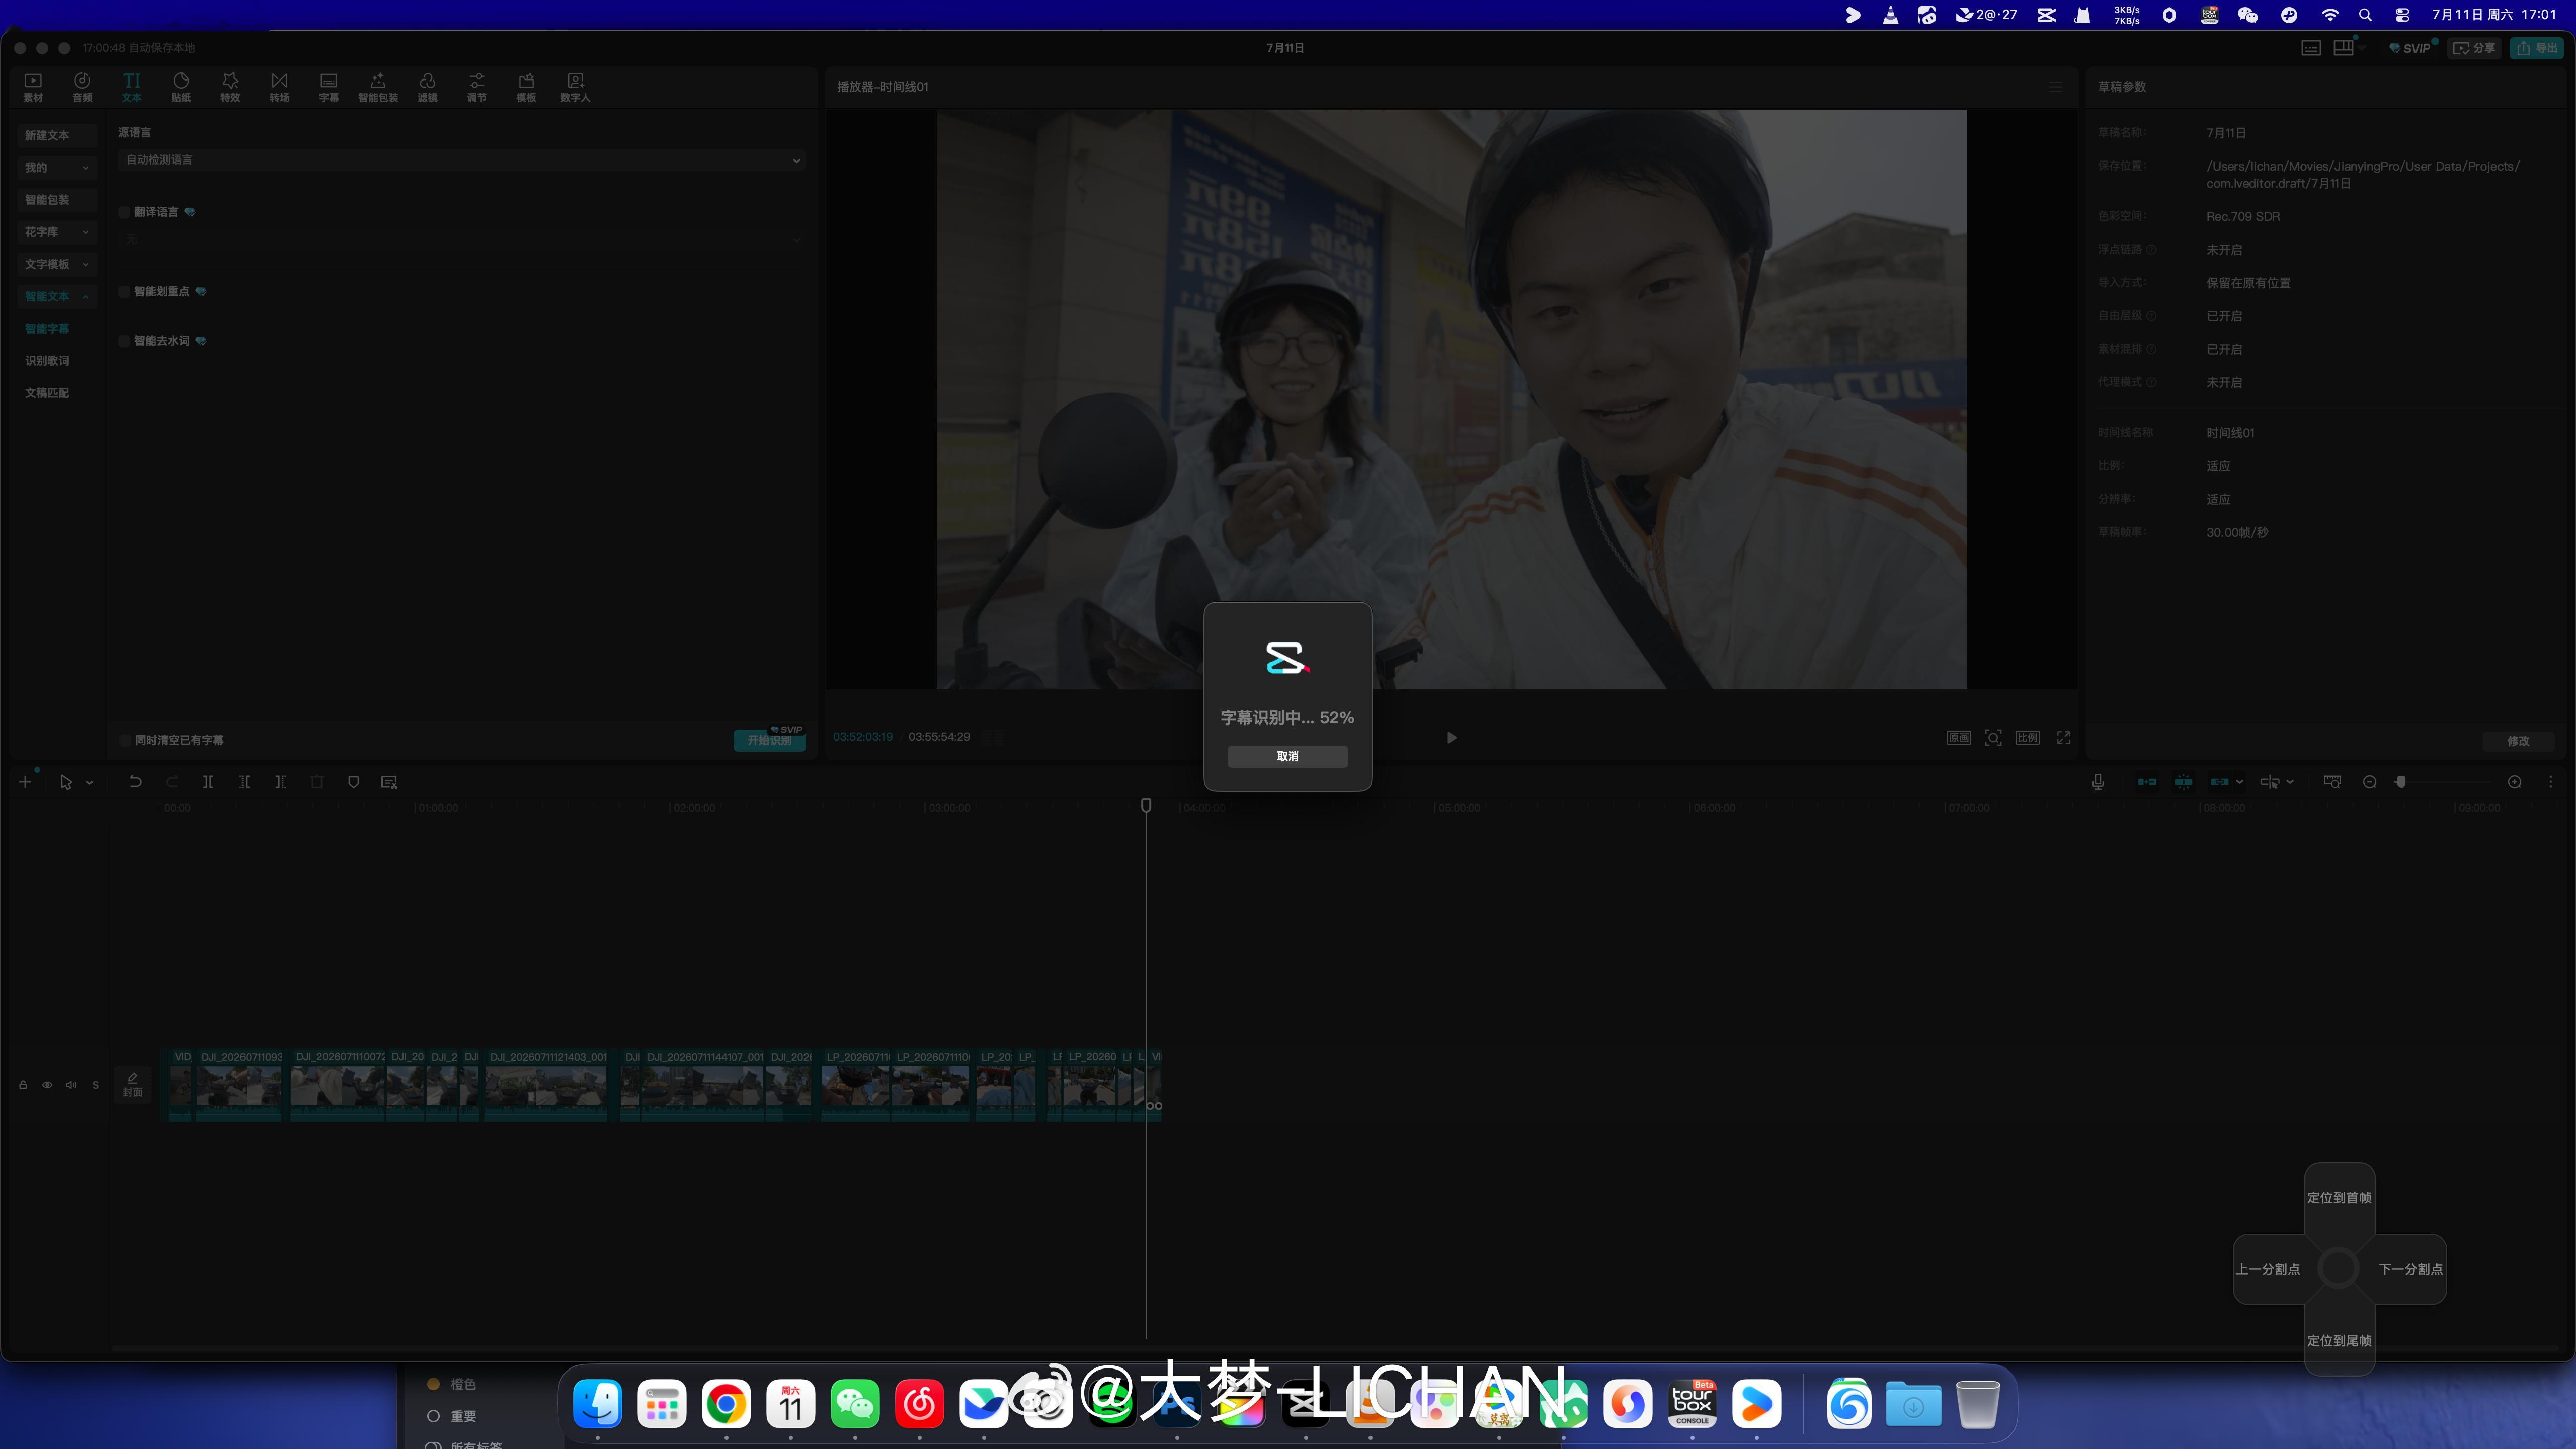2576x1449 pixels.
Task: Collapse the 智能文本 sidebar group
Action: pos(56,296)
